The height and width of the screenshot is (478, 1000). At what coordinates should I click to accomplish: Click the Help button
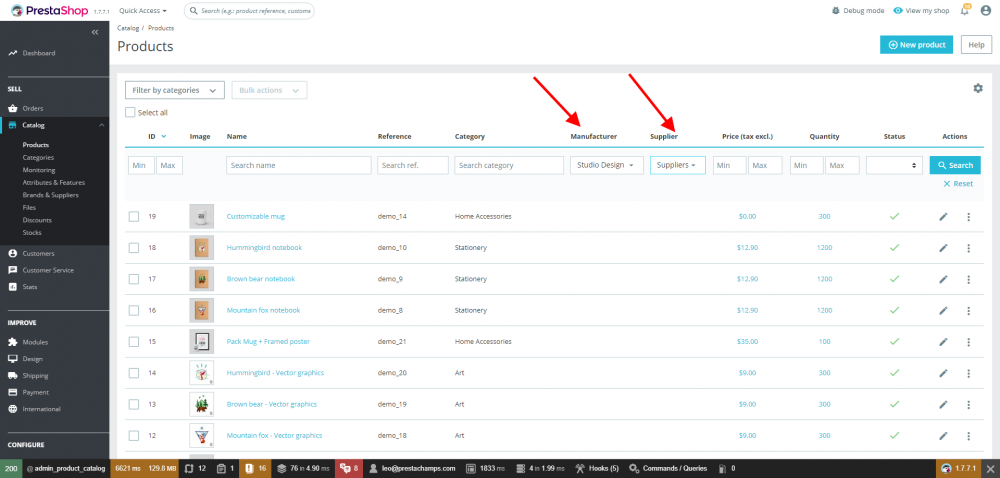pyautogui.click(x=976, y=45)
